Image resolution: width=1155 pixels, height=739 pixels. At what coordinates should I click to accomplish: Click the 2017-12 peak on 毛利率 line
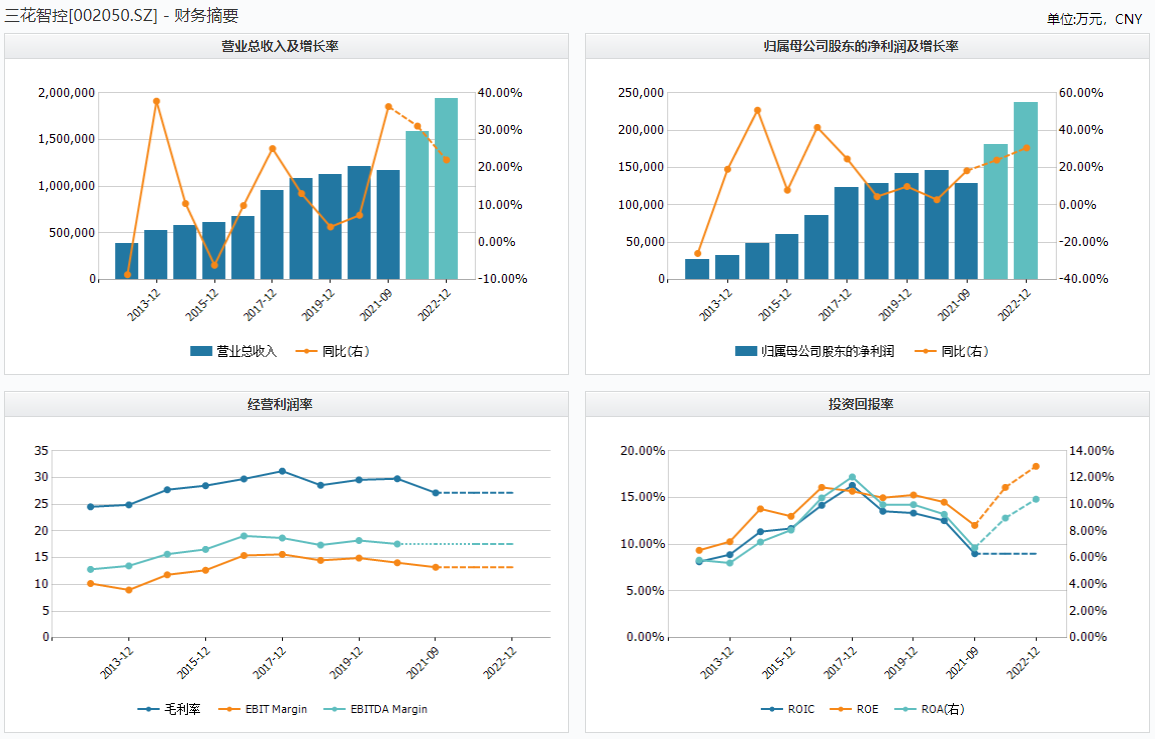(x=282, y=472)
